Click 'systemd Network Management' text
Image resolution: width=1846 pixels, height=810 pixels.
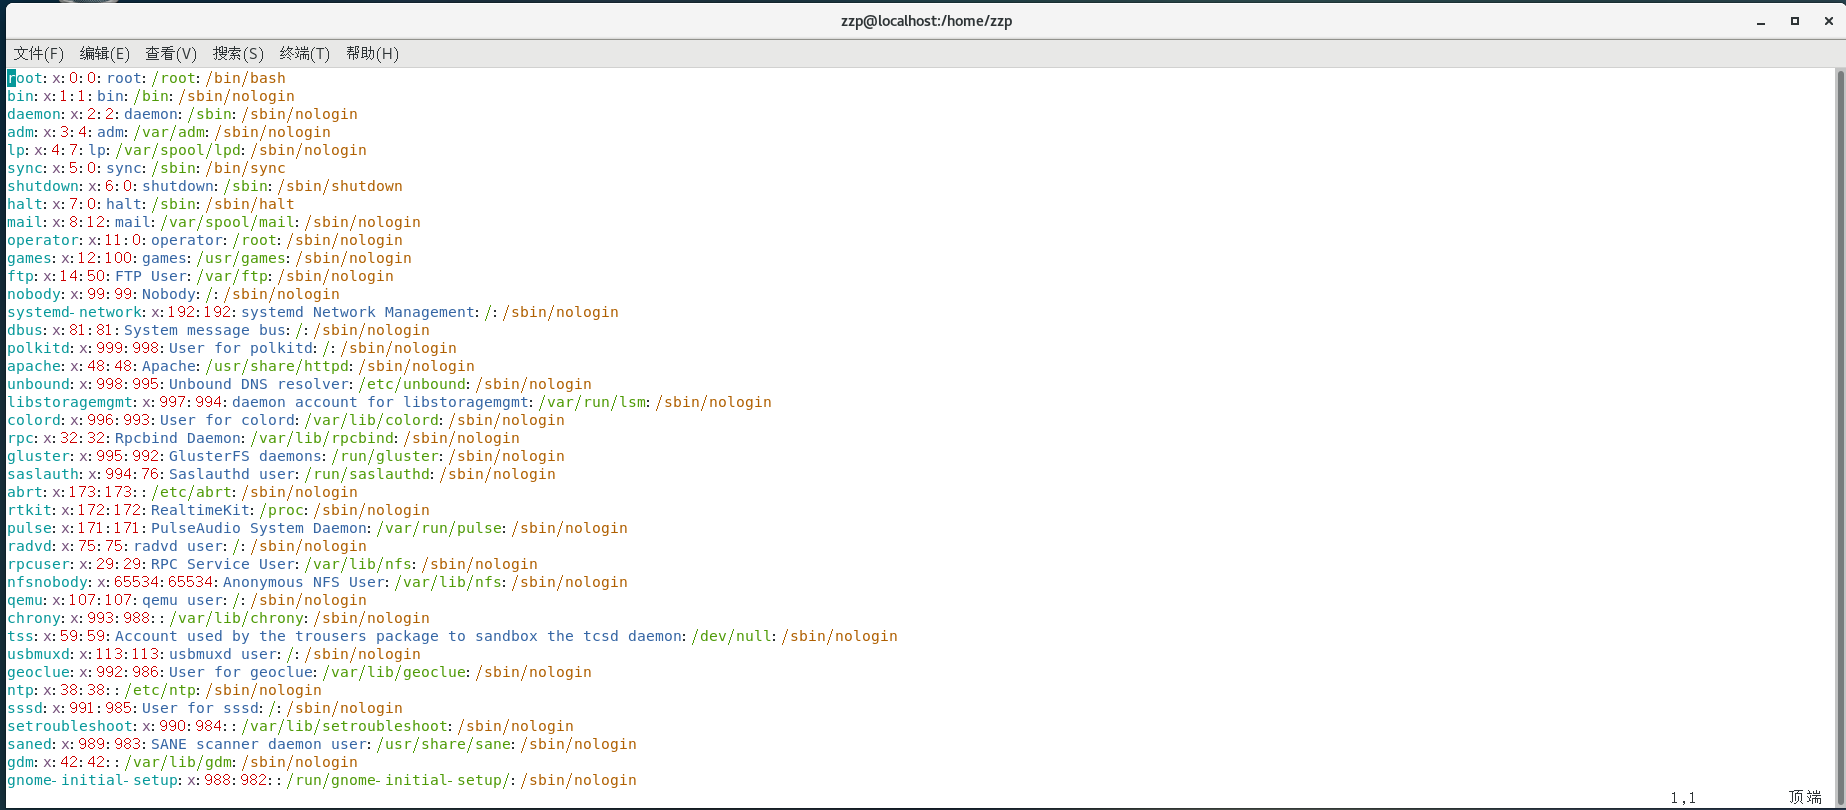(x=359, y=312)
